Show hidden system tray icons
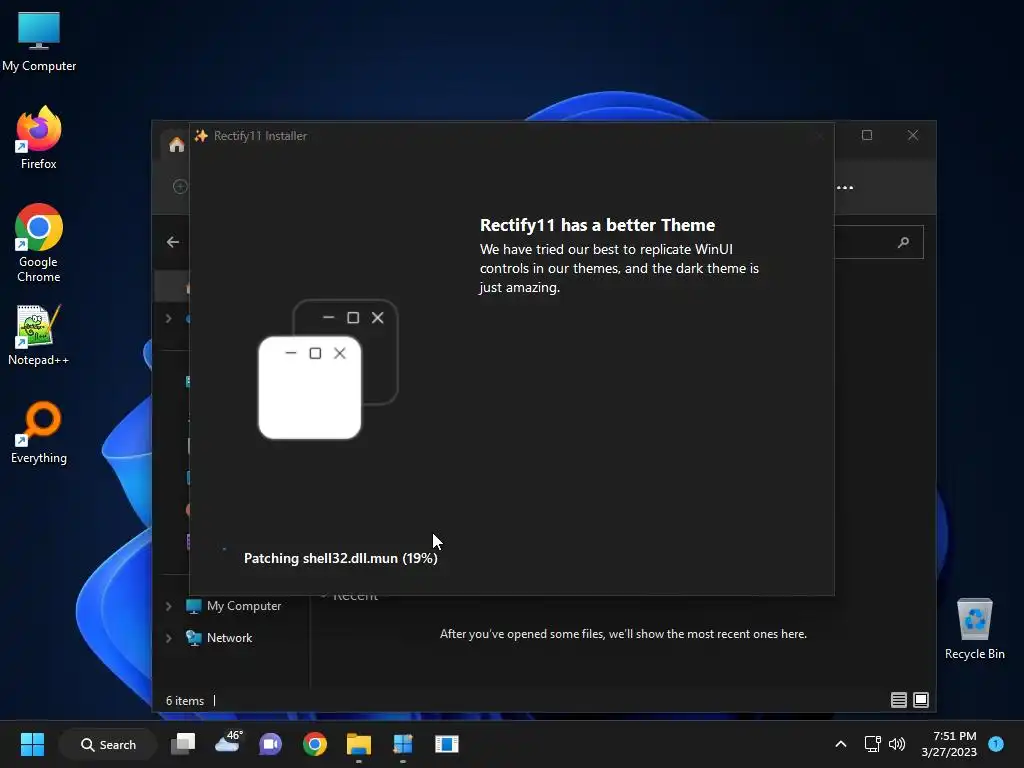The image size is (1024, 768). click(x=841, y=744)
